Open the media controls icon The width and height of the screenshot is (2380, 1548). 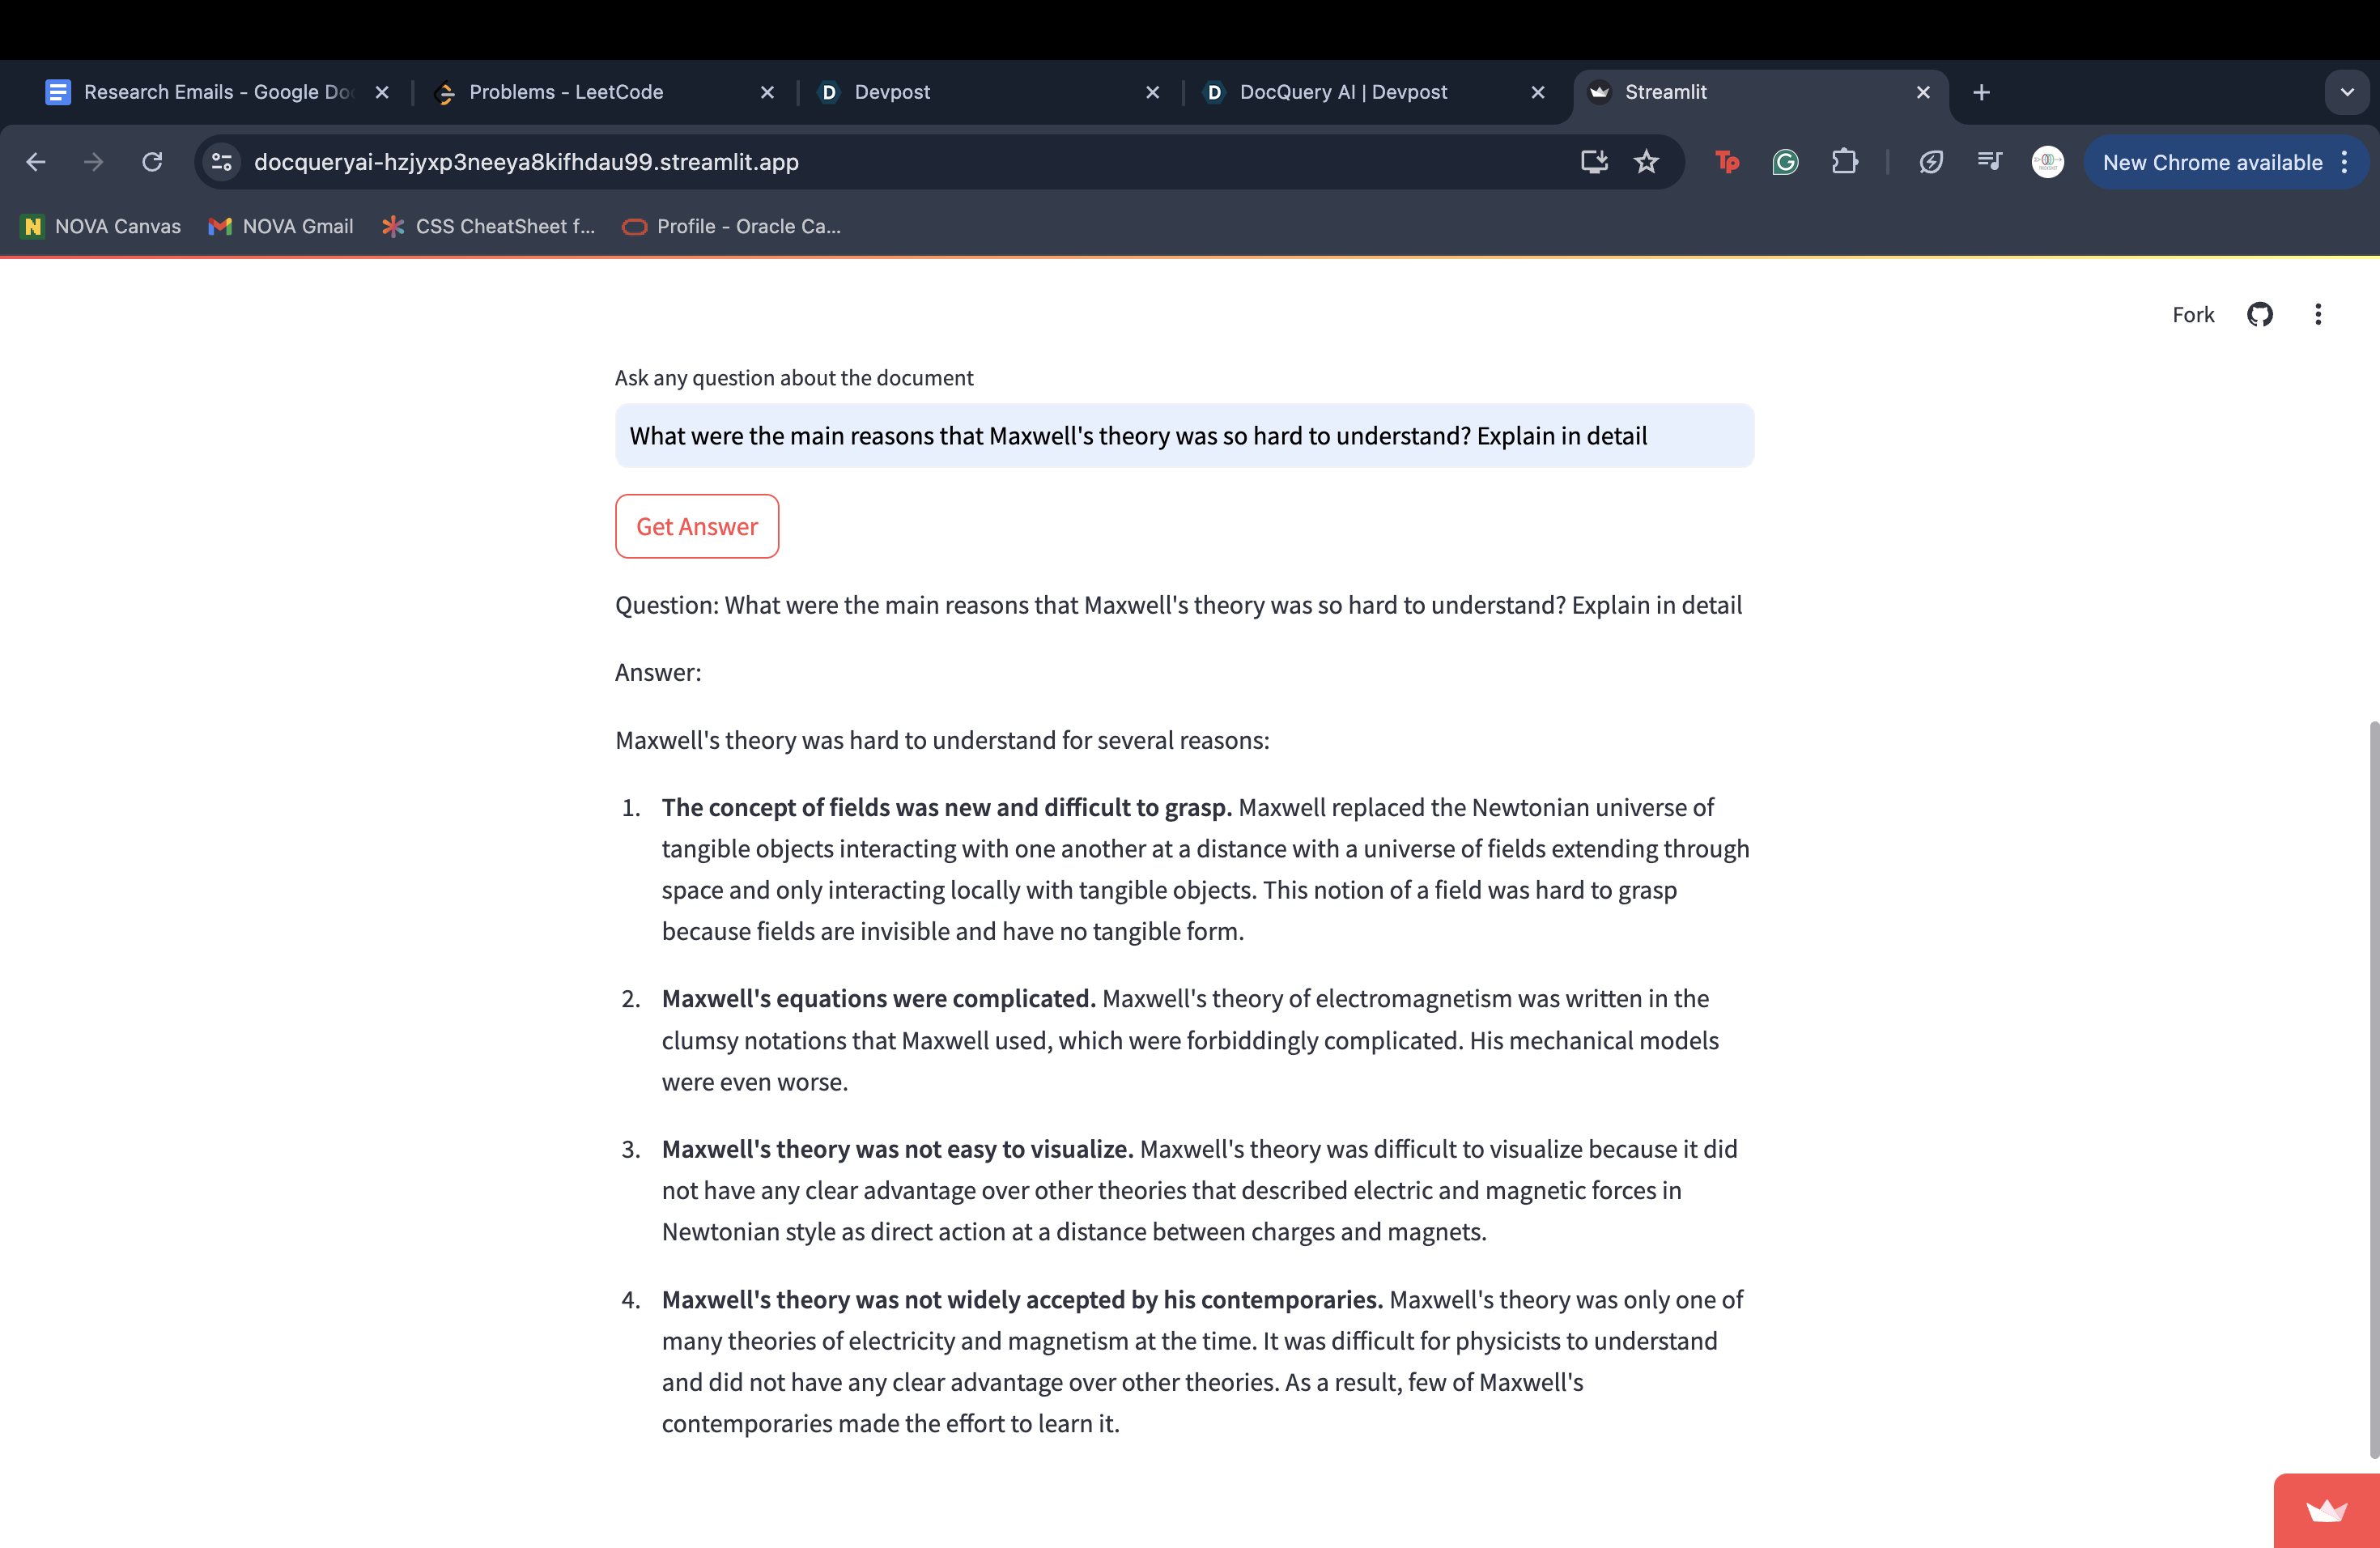pyautogui.click(x=1989, y=162)
